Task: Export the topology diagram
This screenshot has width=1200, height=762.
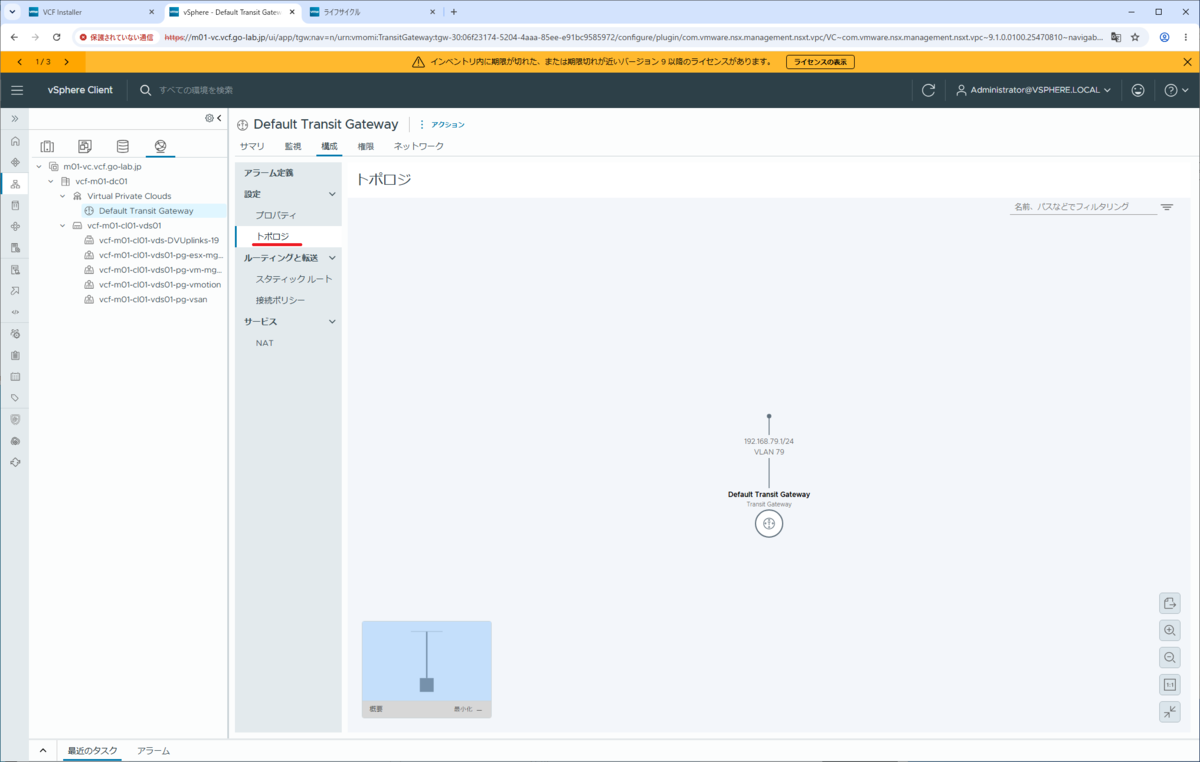Action: click(x=1170, y=603)
